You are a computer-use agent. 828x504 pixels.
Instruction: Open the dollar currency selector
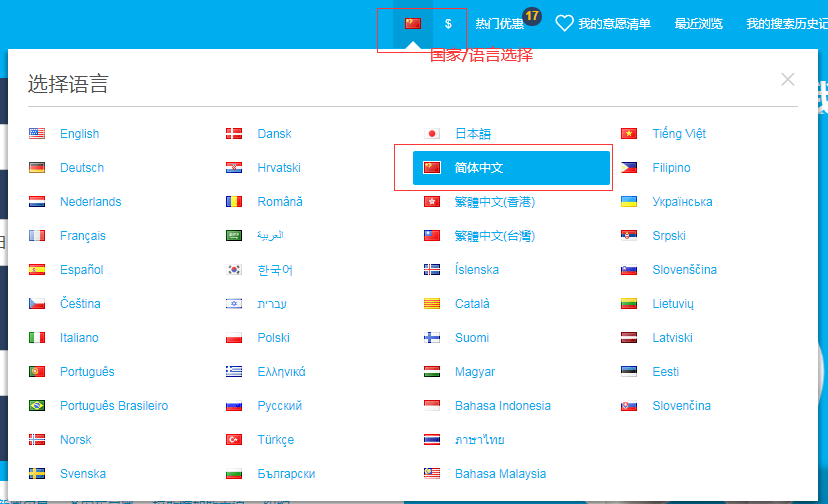(x=448, y=23)
